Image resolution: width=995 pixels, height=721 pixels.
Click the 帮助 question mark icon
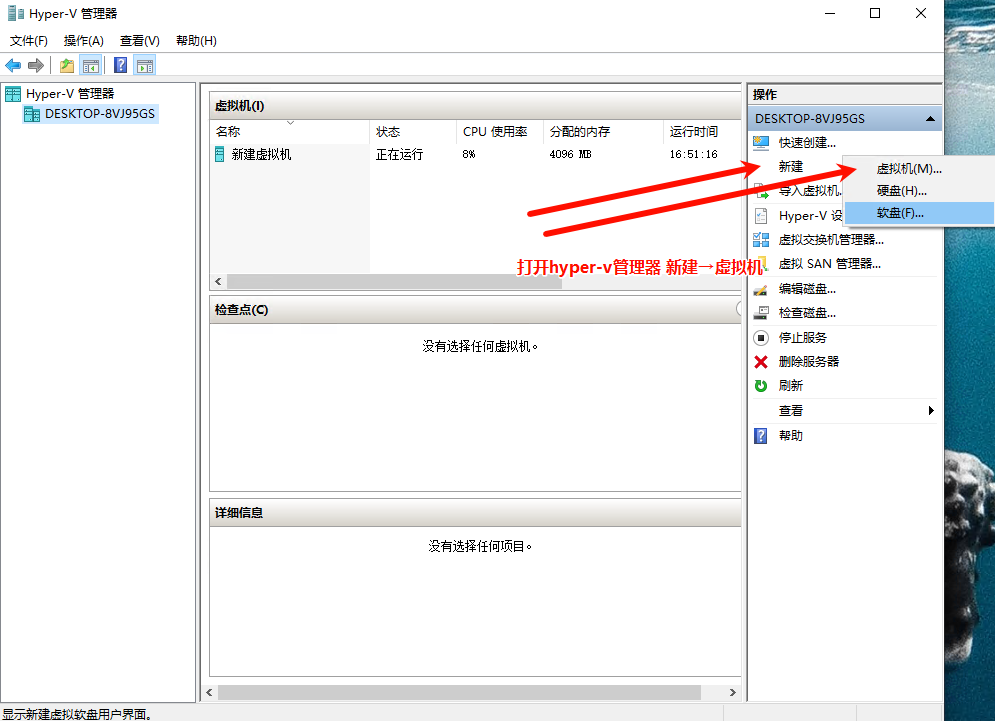click(x=761, y=436)
